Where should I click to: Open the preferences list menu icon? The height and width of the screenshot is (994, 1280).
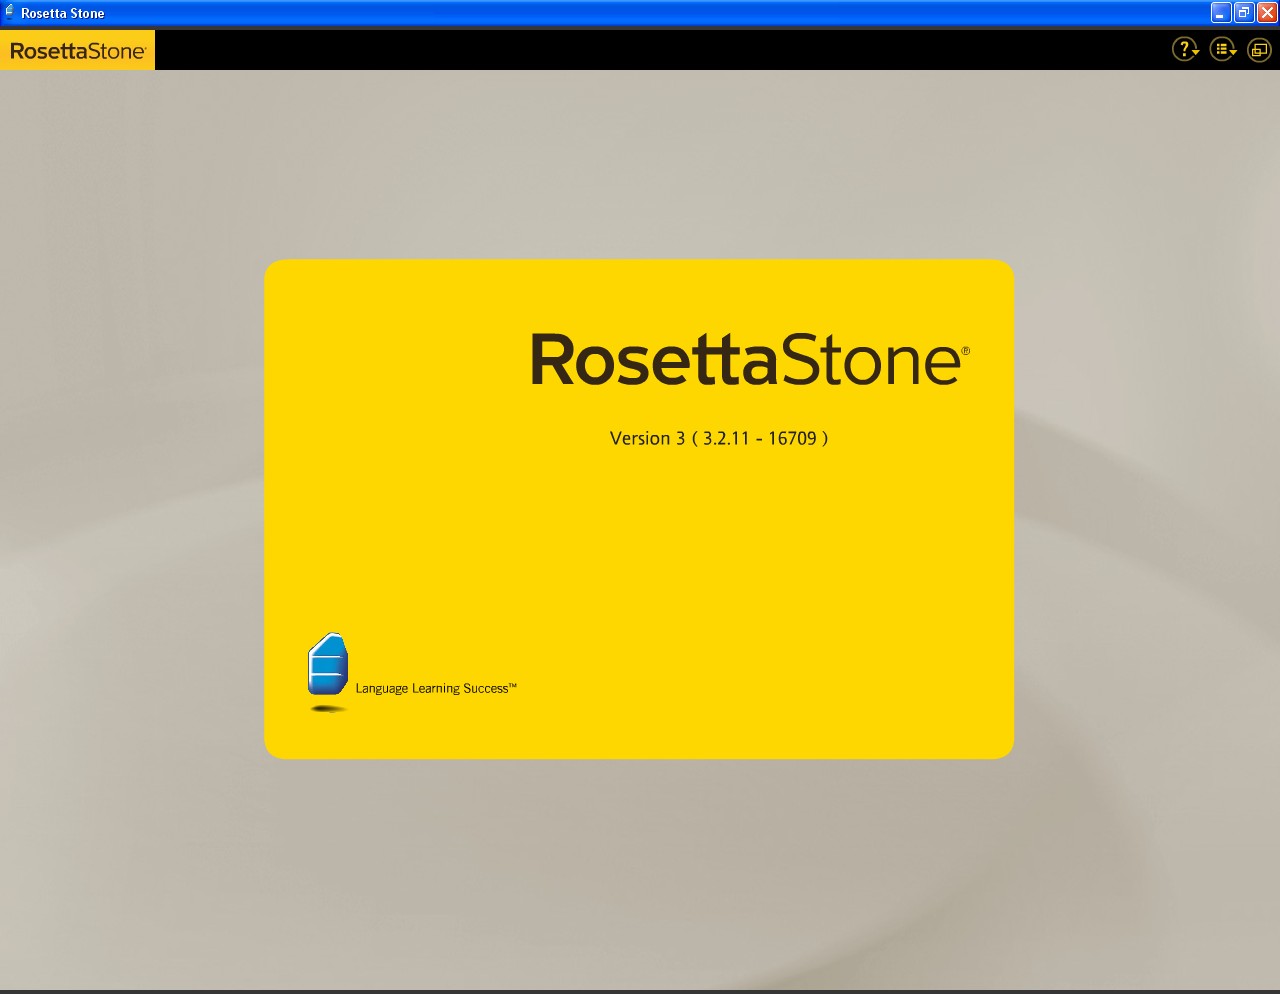(1223, 49)
